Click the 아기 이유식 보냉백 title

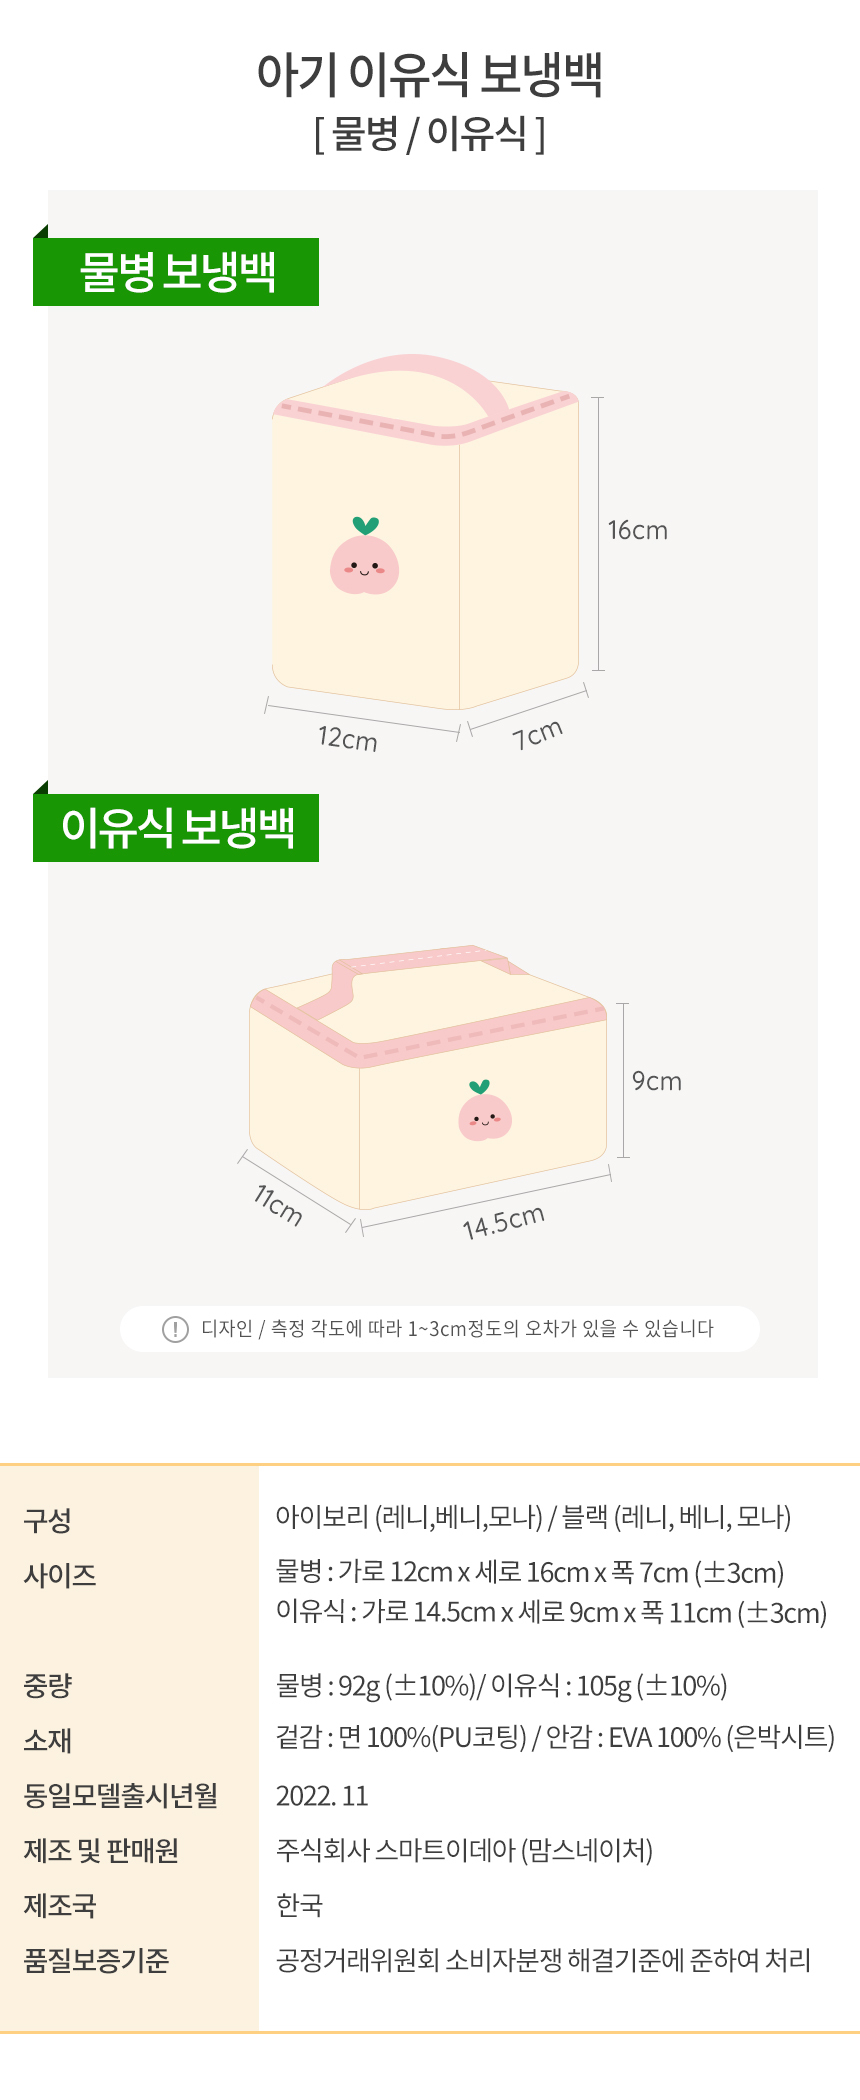(x=430, y=74)
